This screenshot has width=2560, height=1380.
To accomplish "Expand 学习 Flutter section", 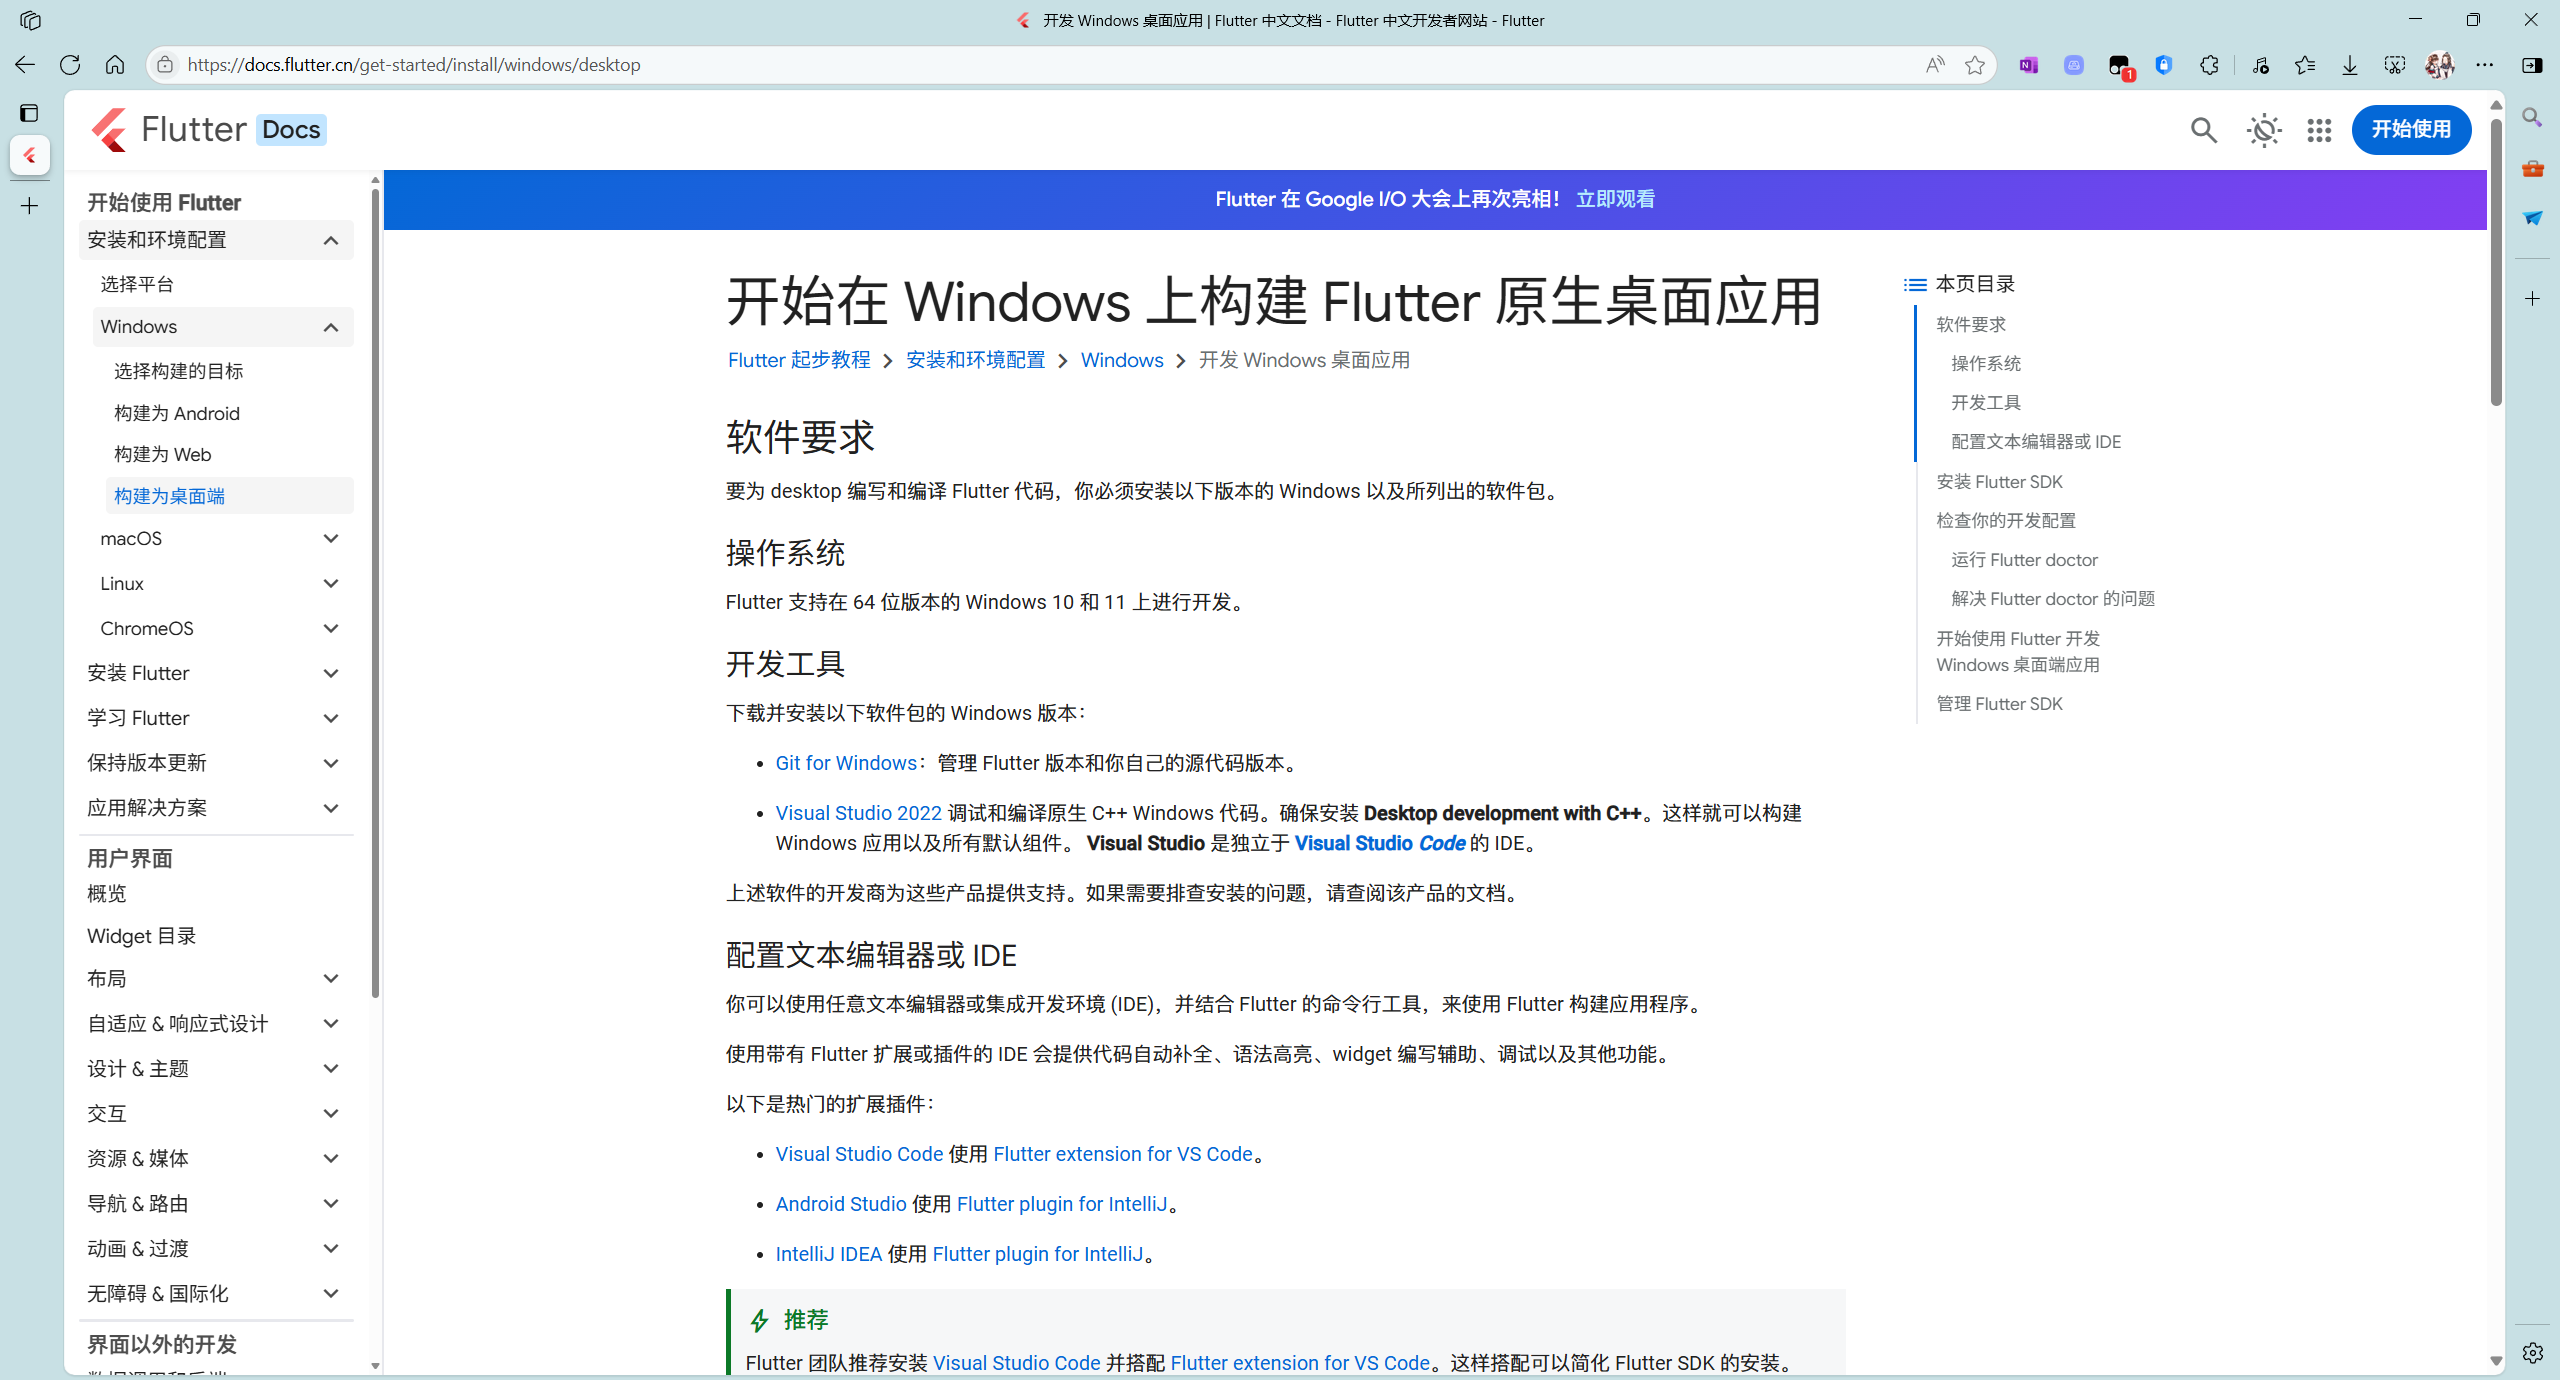I will [331, 719].
